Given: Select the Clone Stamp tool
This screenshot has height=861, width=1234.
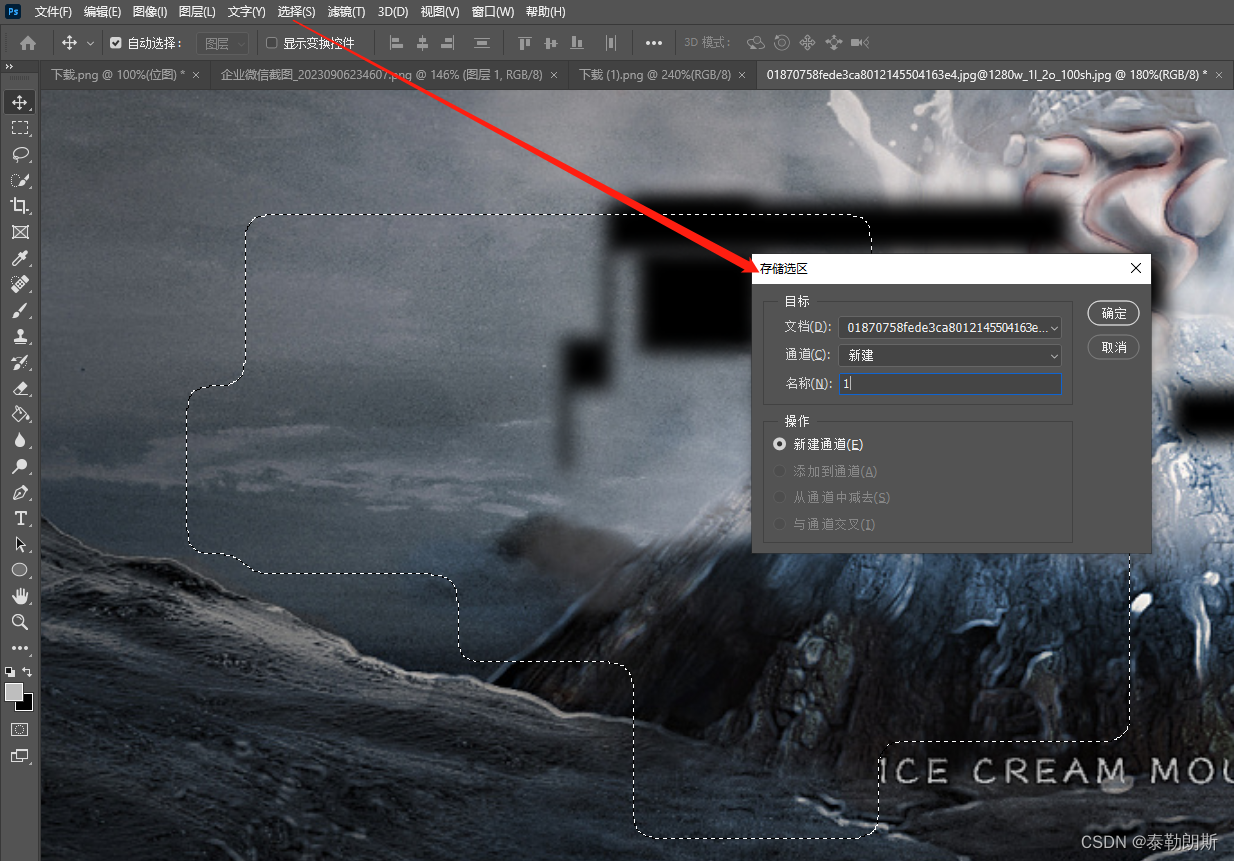Looking at the screenshot, I should (x=20, y=336).
